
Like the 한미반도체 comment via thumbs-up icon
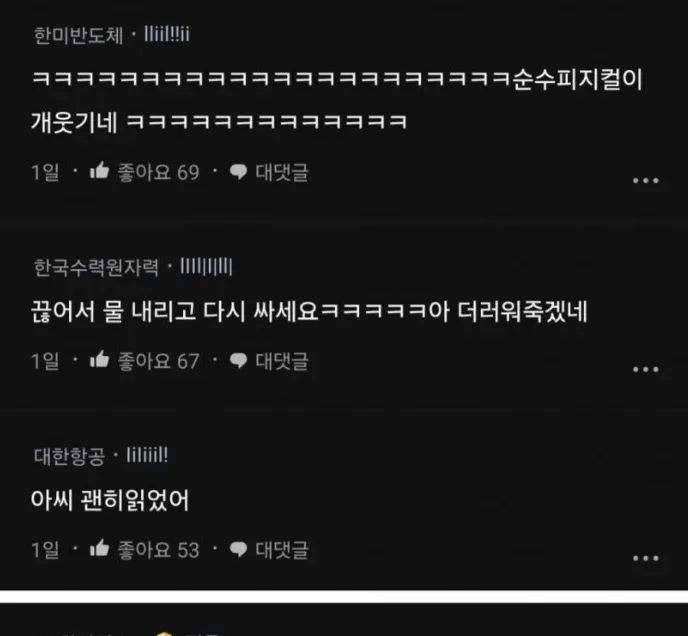(x=99, y=170)
